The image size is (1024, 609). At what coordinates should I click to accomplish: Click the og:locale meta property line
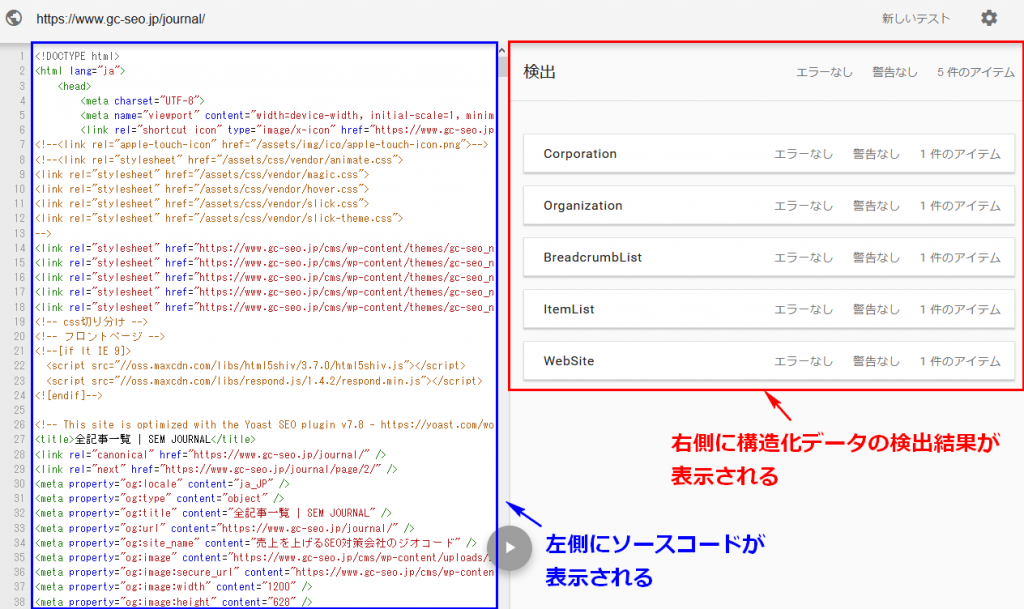click(x=162, y=484)
